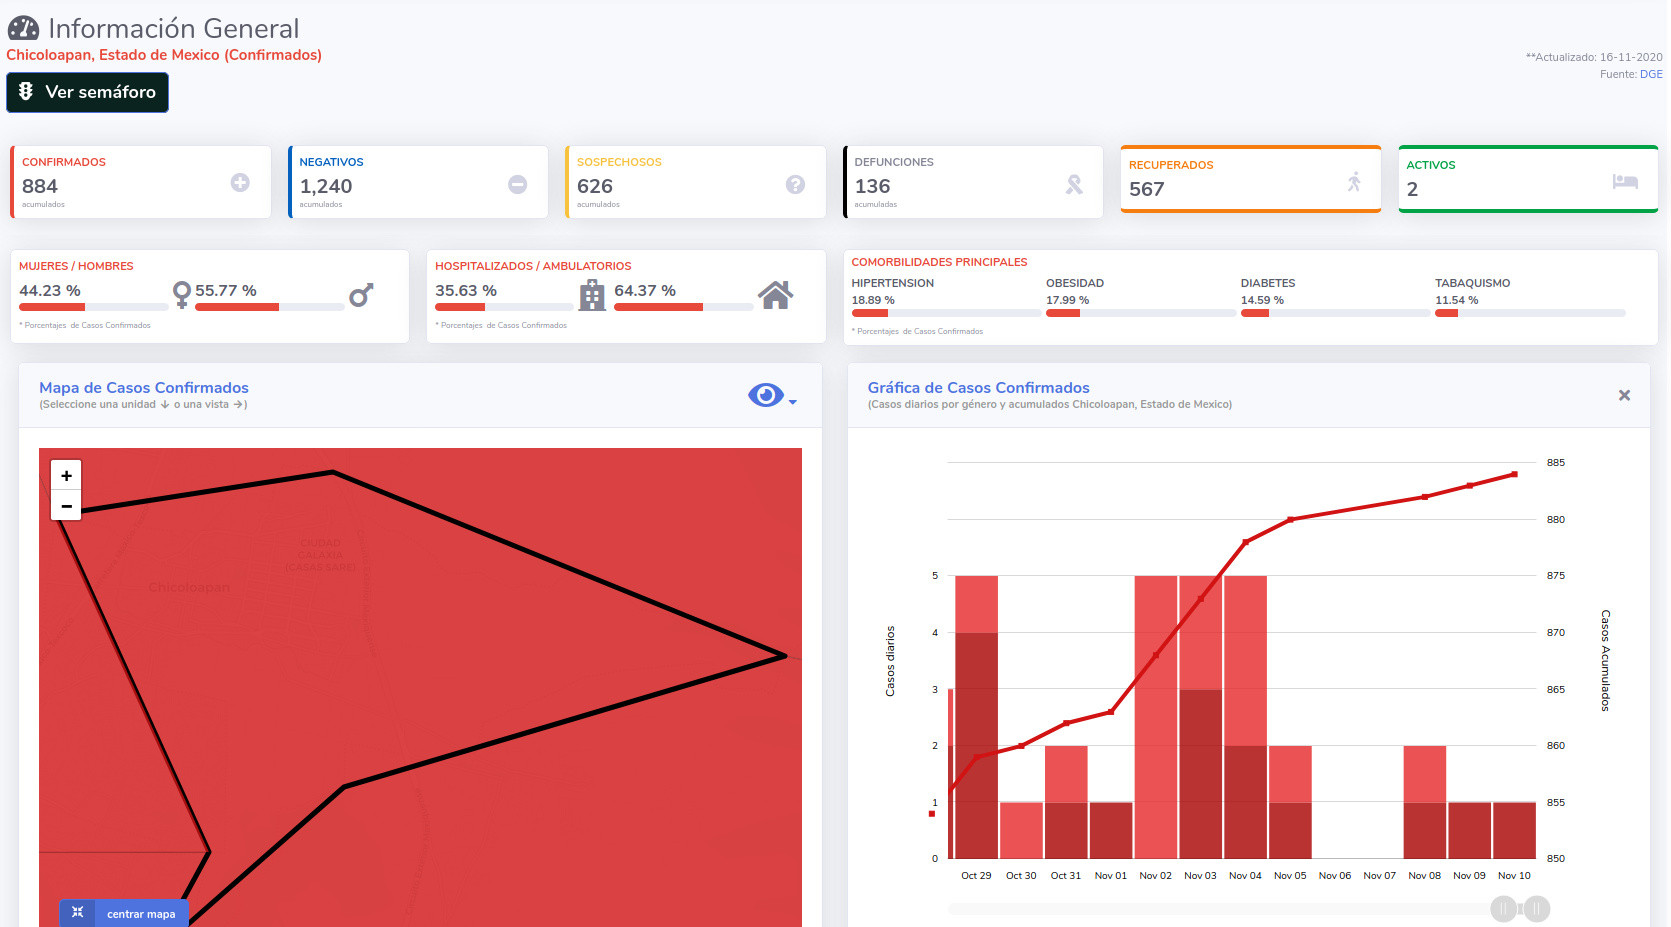Click the right range slider handle below chart
This screenshot has width=1671, height=927.
[x=1537, y=909]
